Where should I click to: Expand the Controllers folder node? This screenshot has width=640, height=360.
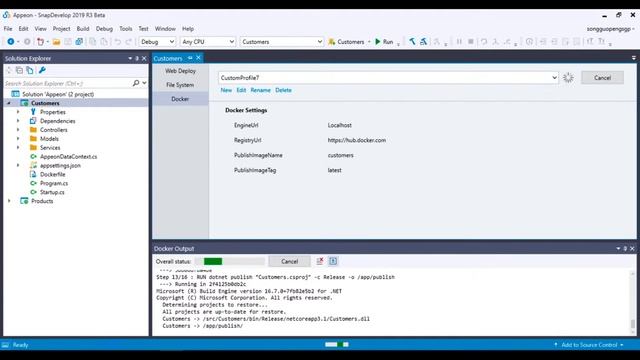click(x=18, y=130)
